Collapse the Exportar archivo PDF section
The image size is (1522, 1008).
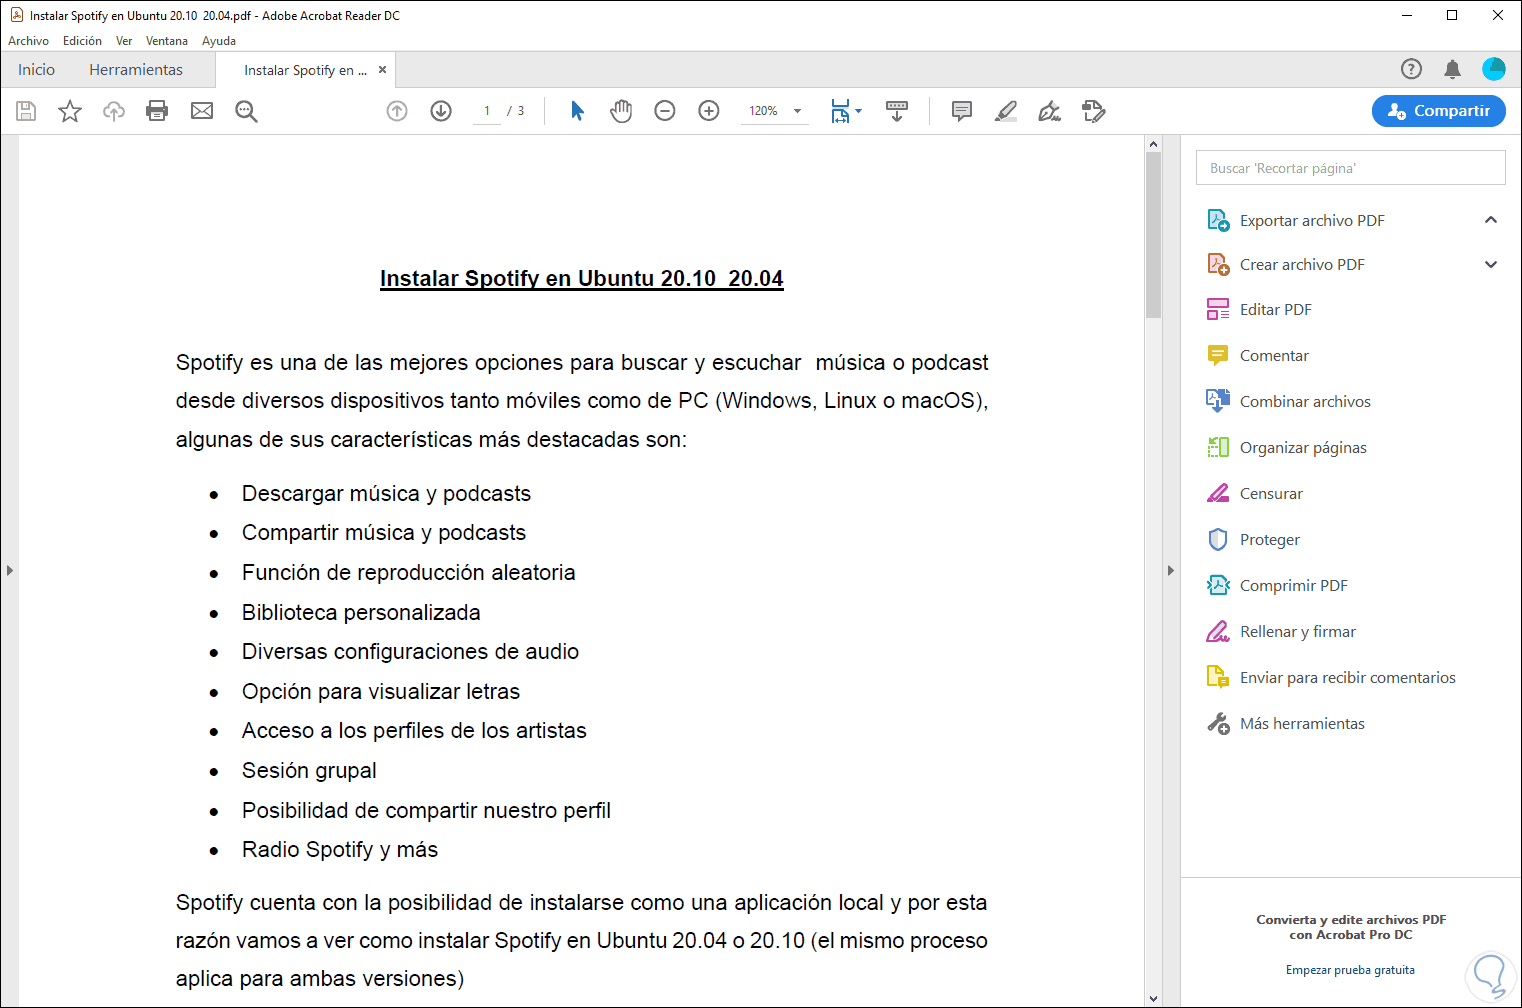(1491, 220)
